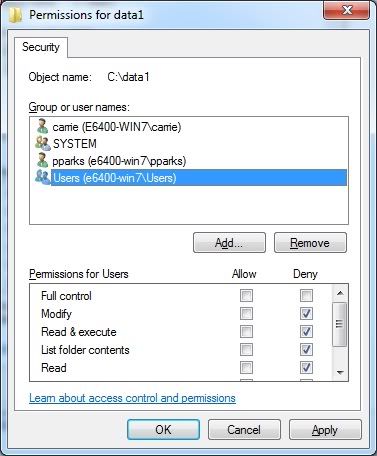This screenshot has width=377, height=456.
Task: Switch to the Security tab
Action: pyautogui.click(x=41, y=47)
